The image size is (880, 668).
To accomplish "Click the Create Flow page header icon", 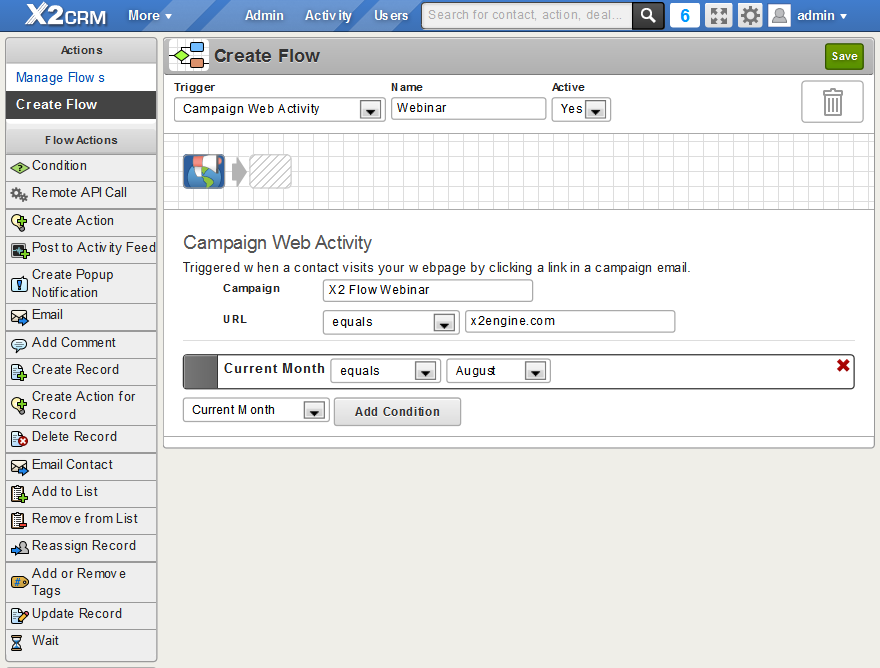I will tap(189, 56).
